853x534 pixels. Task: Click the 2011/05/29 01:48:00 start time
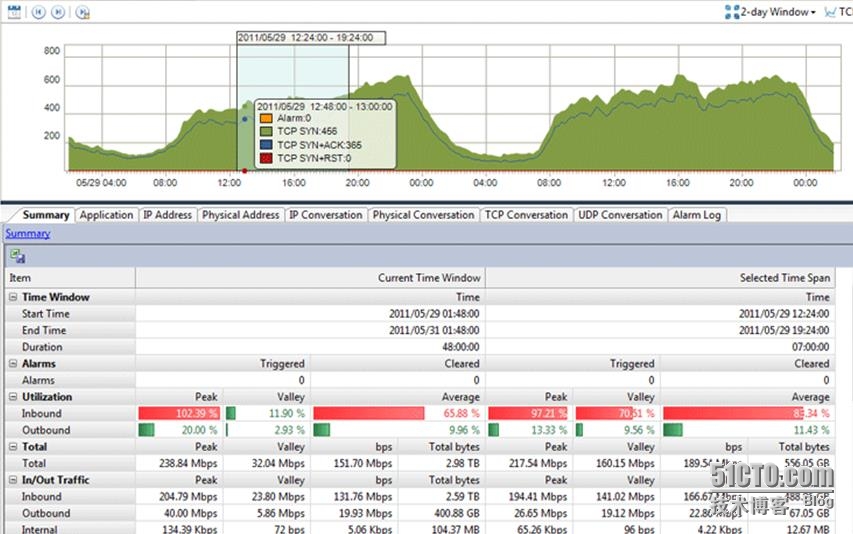[434, 314]
